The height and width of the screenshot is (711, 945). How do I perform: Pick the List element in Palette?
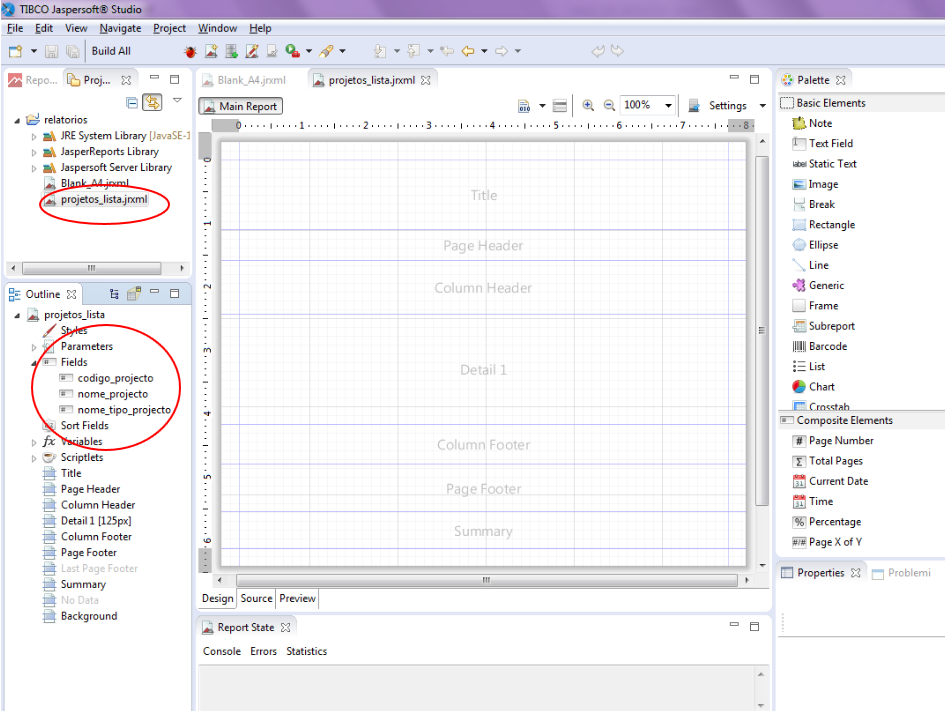(808, 366)
